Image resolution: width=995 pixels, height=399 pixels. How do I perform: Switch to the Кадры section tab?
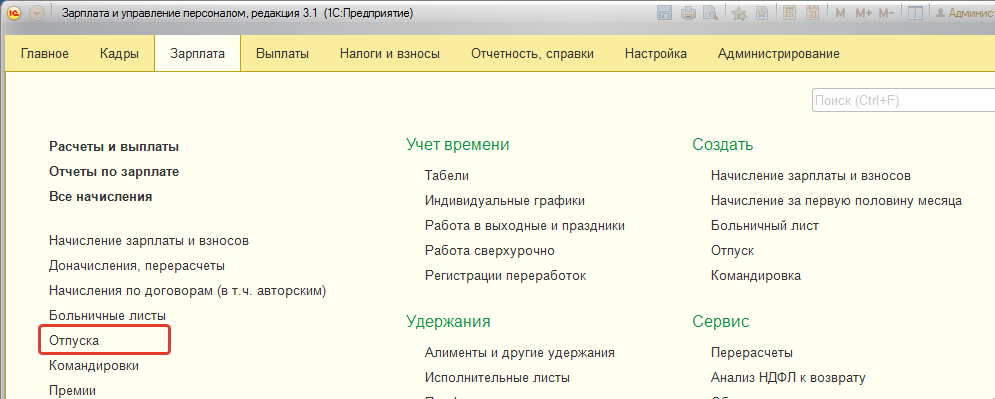point(119,54)
